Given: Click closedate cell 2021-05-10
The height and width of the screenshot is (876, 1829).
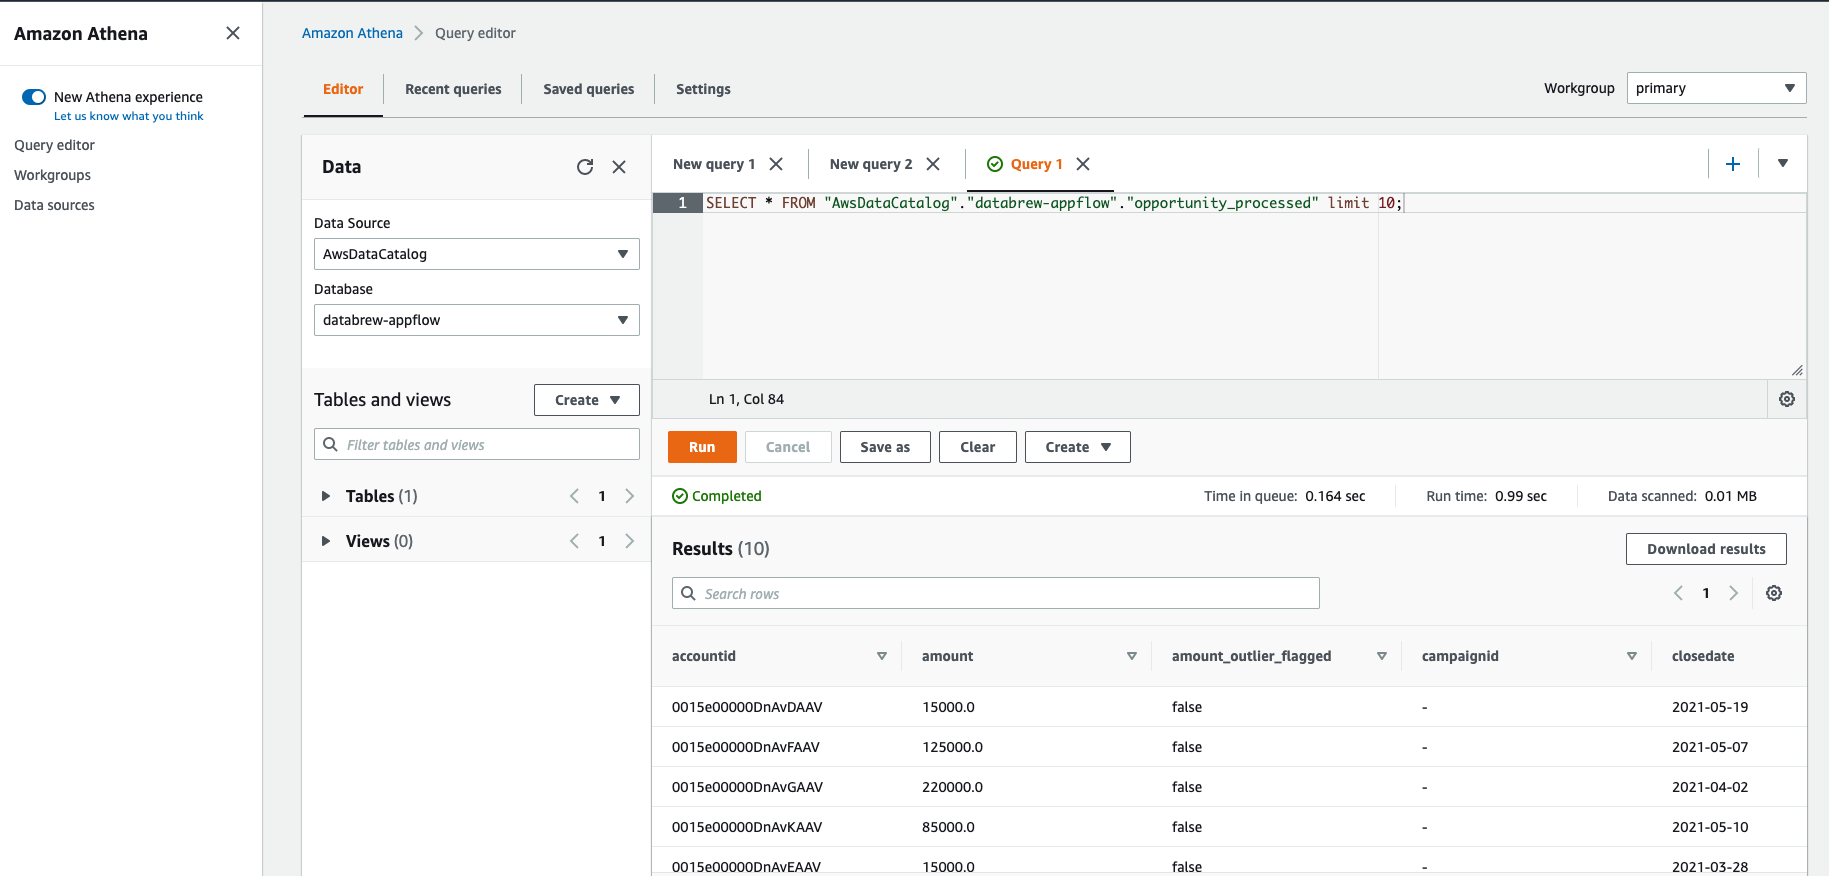Looking at the screenshot, I should coord(1710,827).
